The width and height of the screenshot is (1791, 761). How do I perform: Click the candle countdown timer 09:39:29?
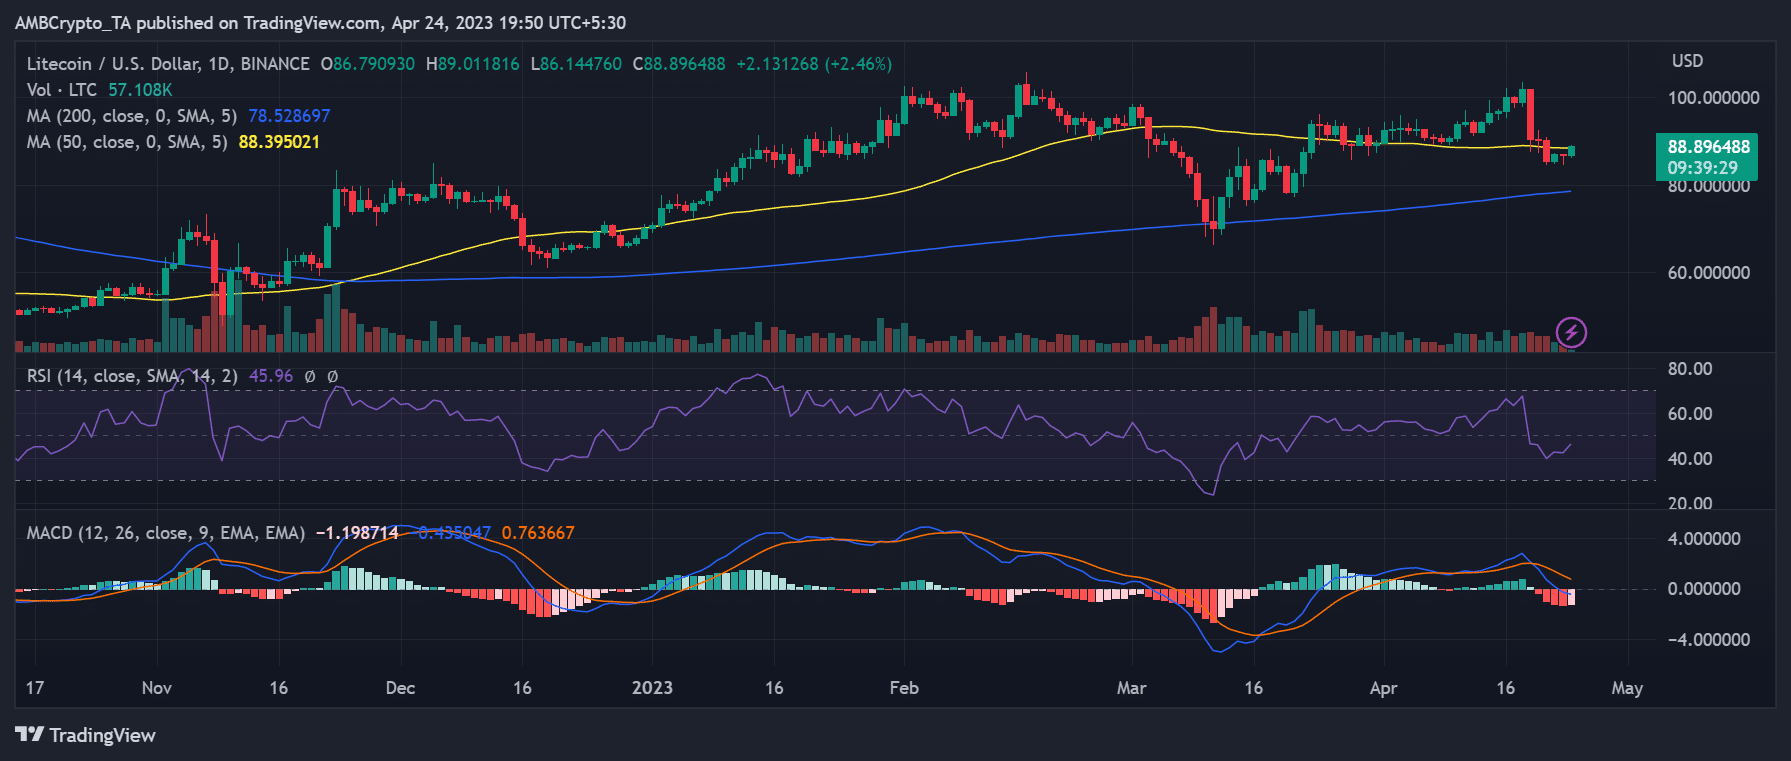1701,168
